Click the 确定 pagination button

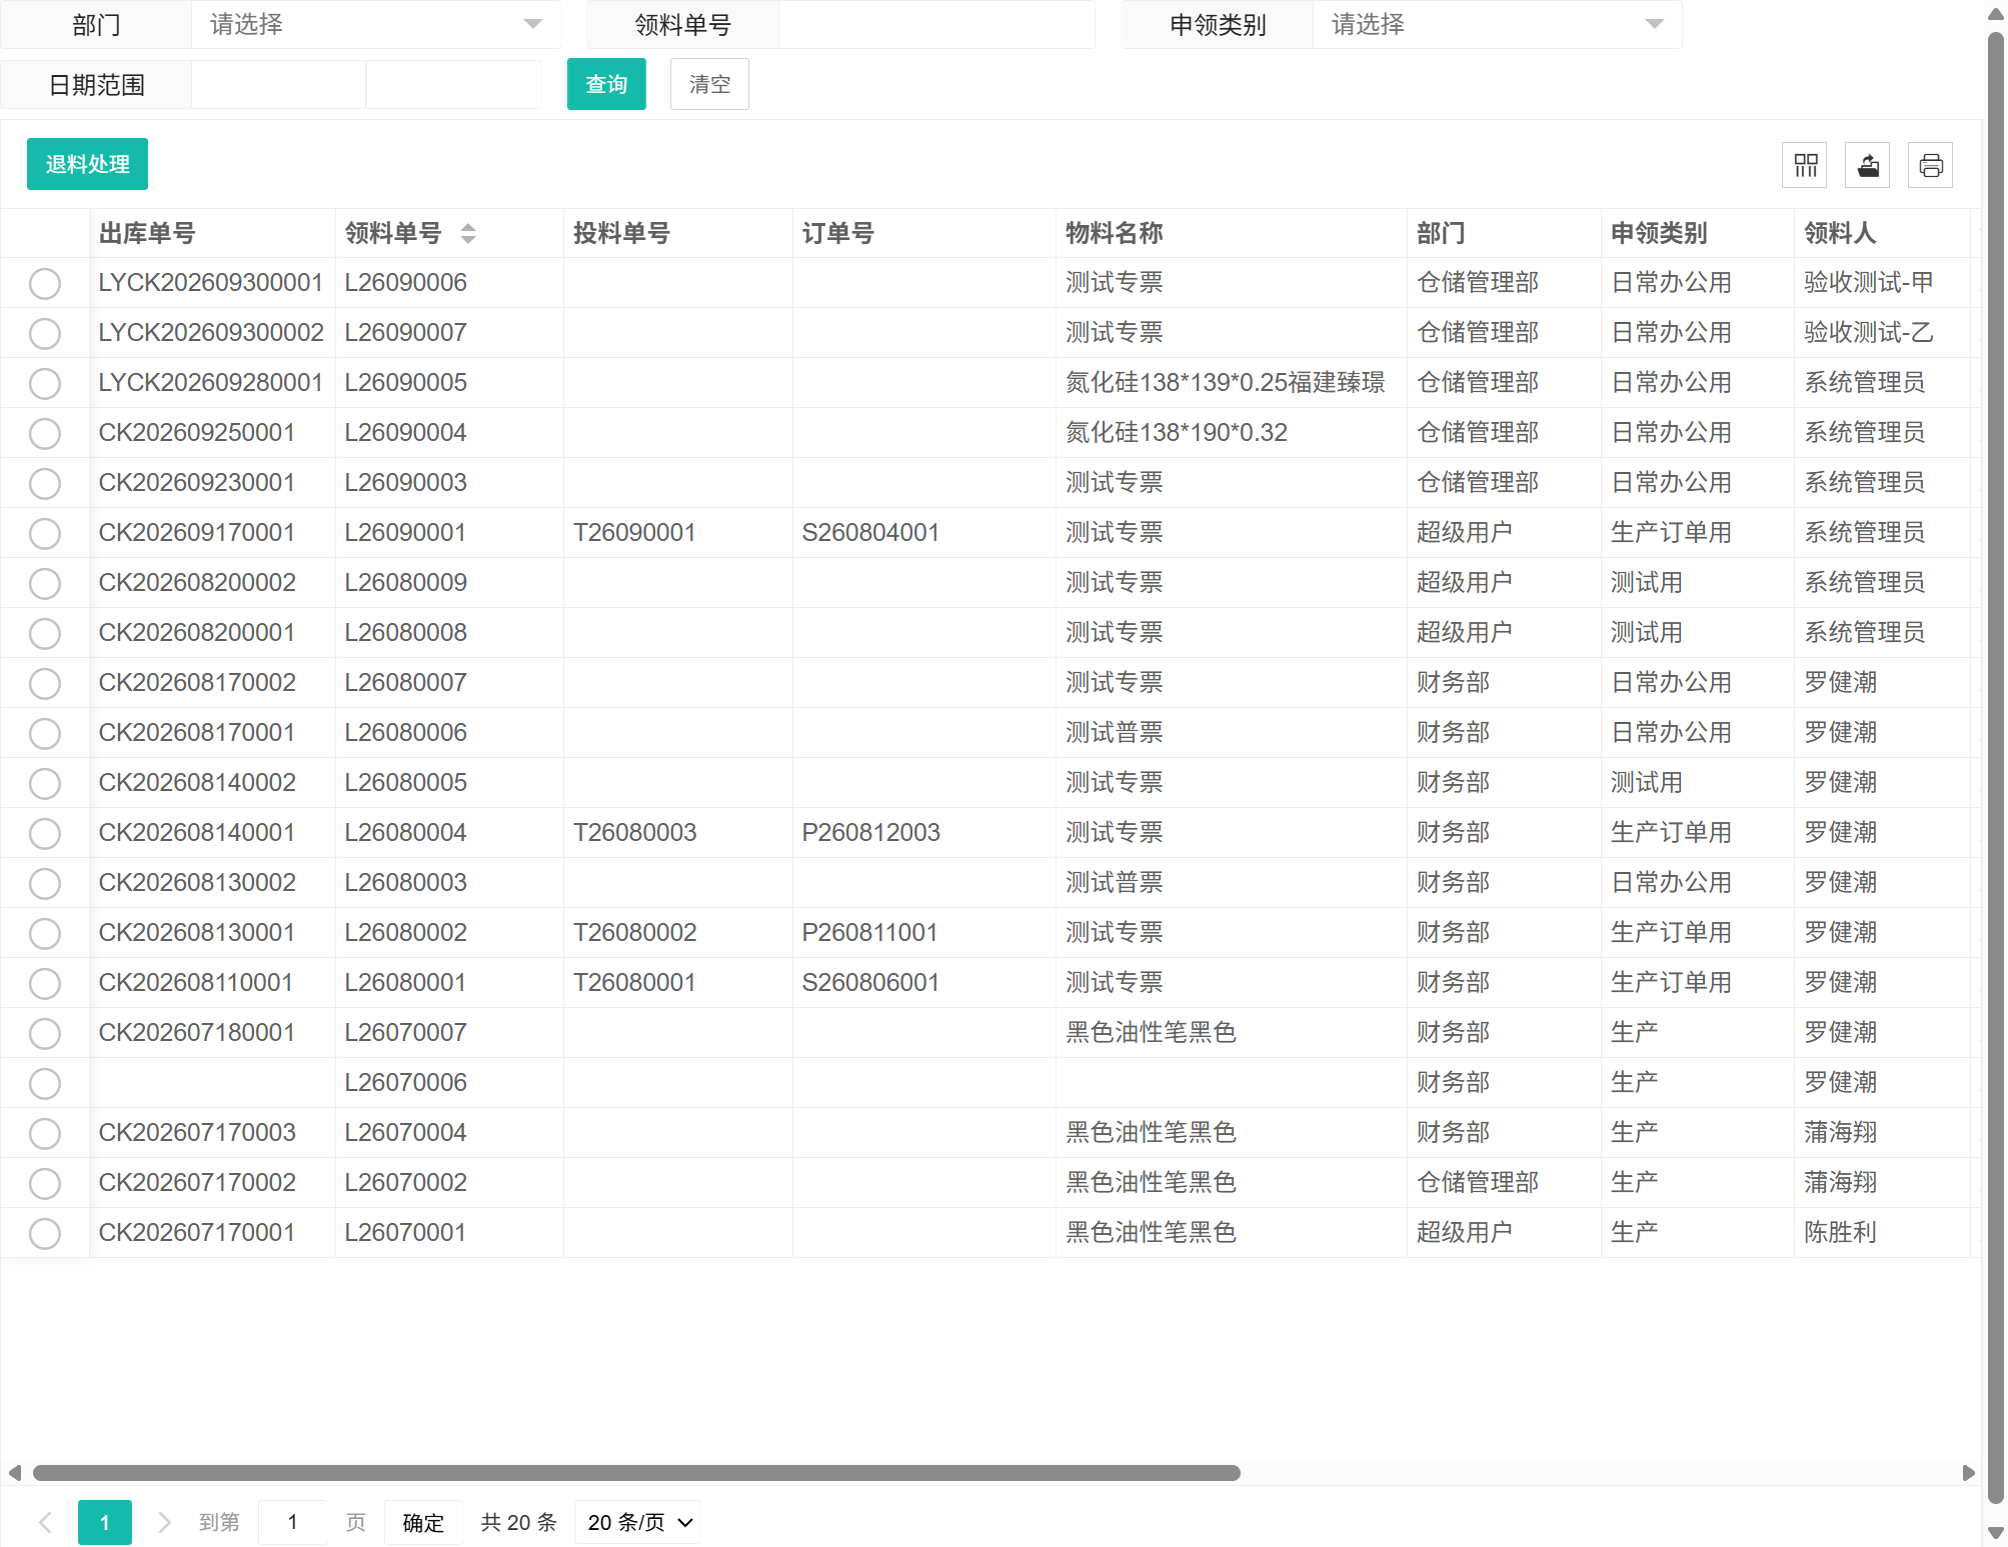pos(423,1522)
